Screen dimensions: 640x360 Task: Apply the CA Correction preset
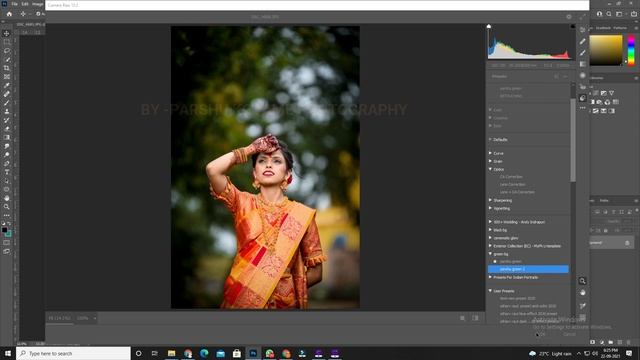[511, 177]
